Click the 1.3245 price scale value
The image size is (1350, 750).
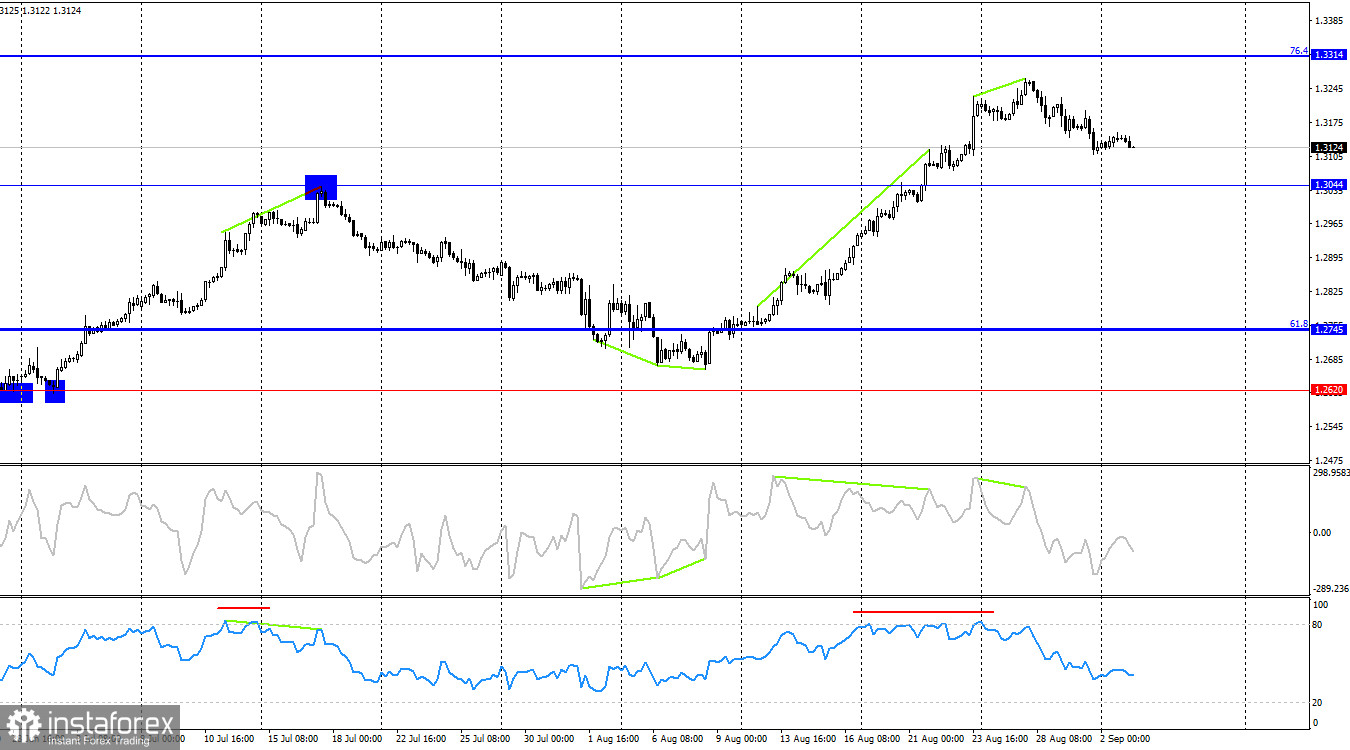pyautogui.click(x=1329, y=89)
